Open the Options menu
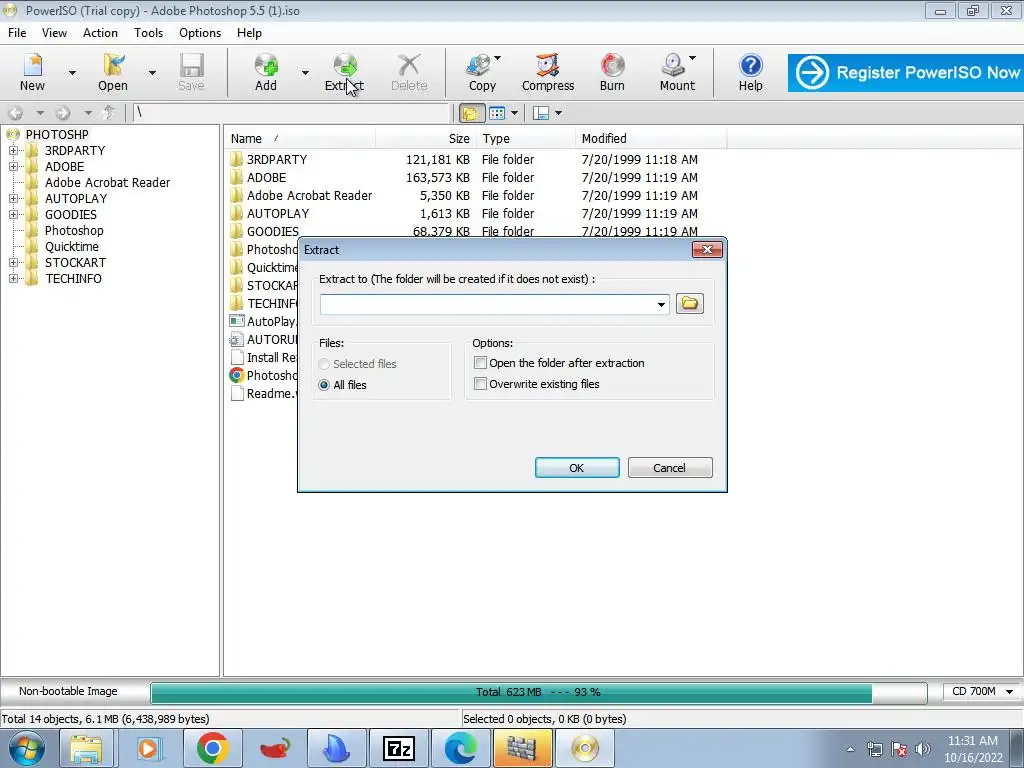 click(200, 33)
